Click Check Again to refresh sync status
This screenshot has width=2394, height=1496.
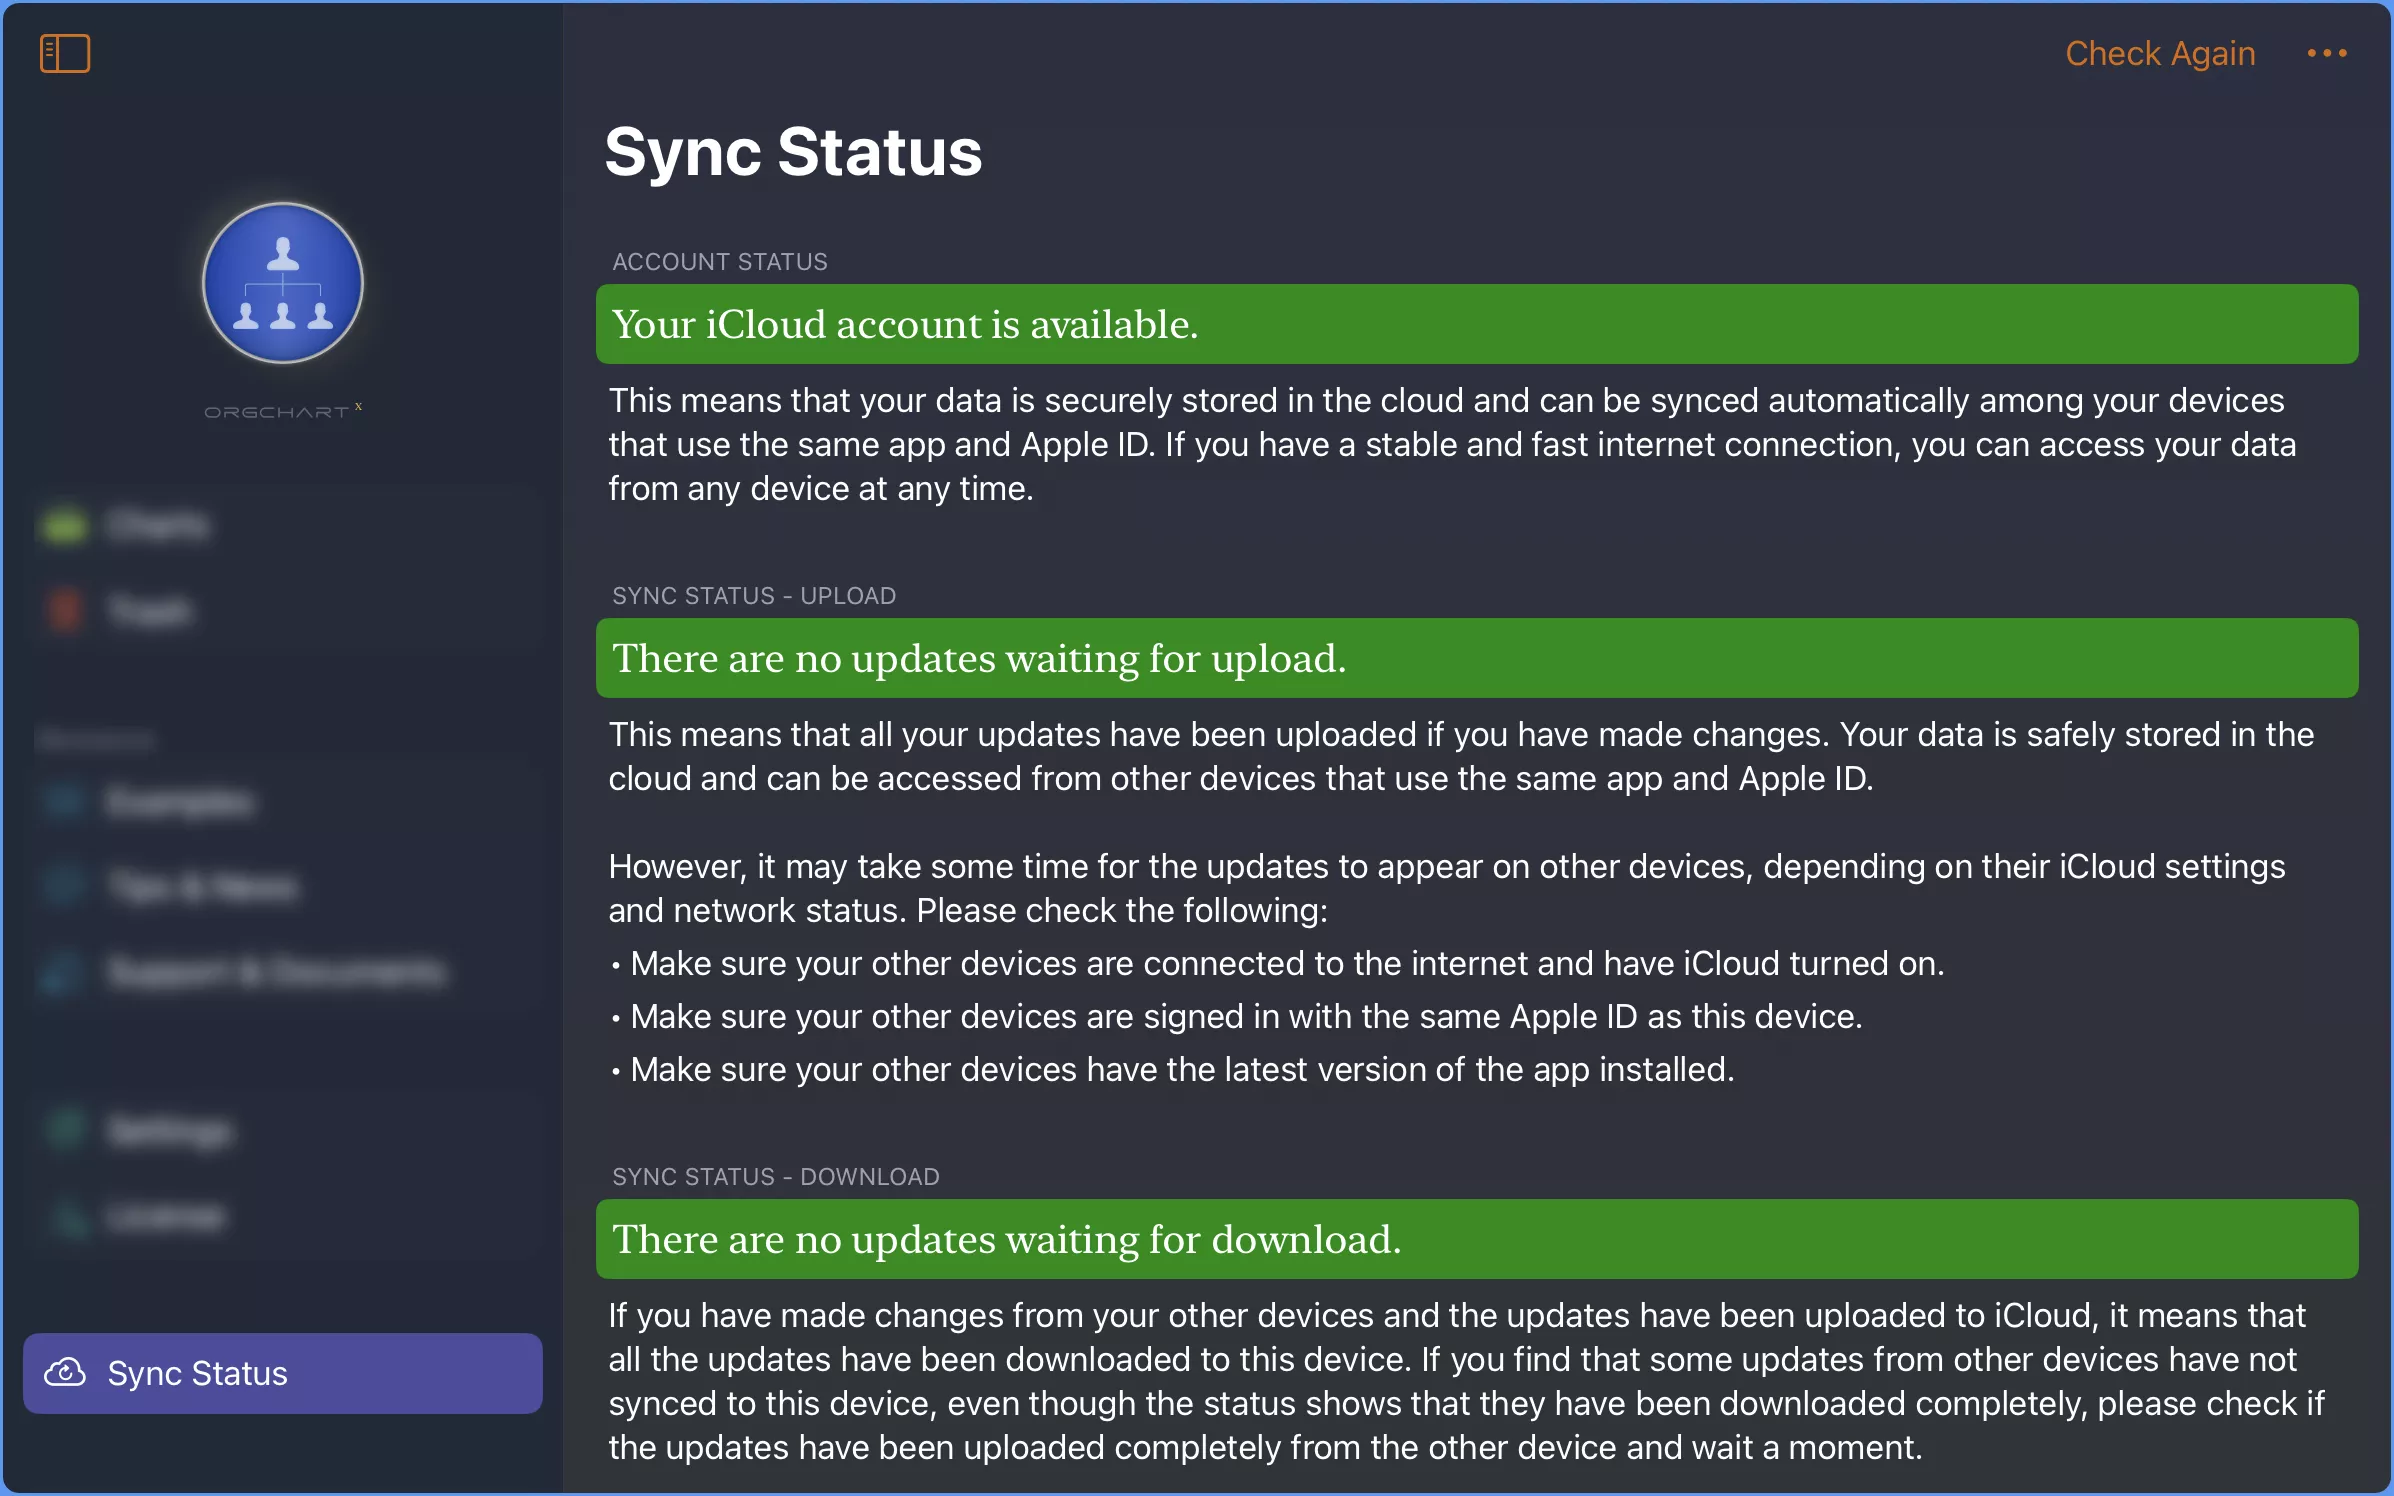click(2161, 52)
